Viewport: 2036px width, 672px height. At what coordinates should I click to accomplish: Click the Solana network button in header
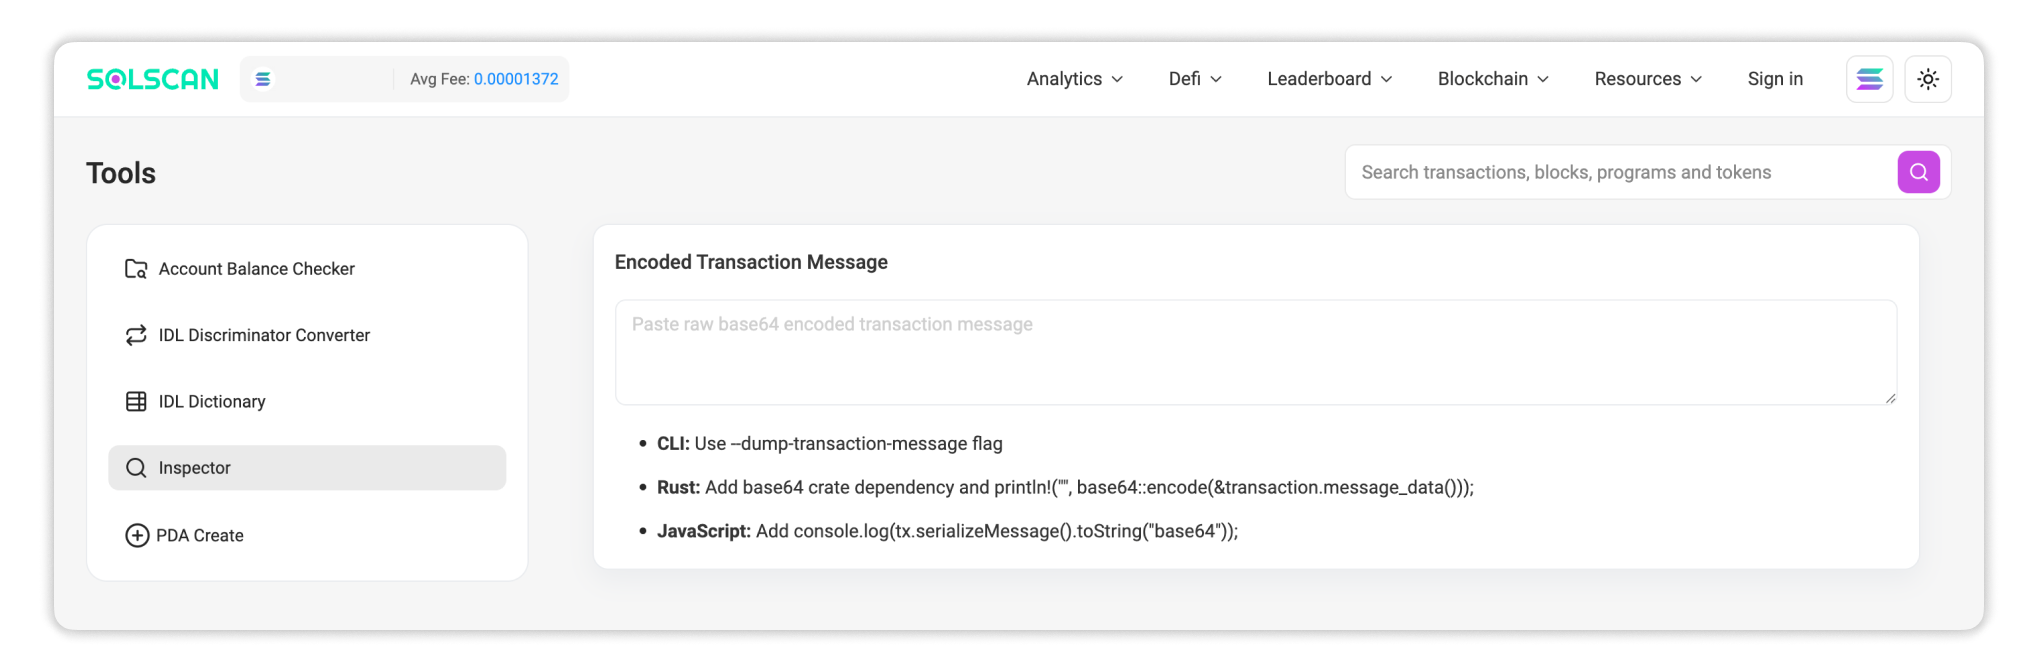click(1869, 79)
